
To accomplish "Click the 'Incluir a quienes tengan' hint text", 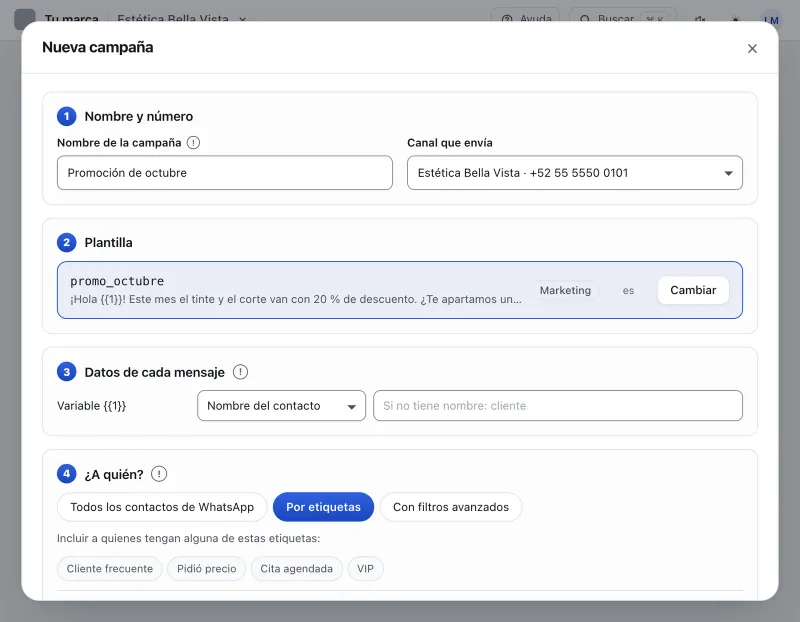I will pos(188,538).
